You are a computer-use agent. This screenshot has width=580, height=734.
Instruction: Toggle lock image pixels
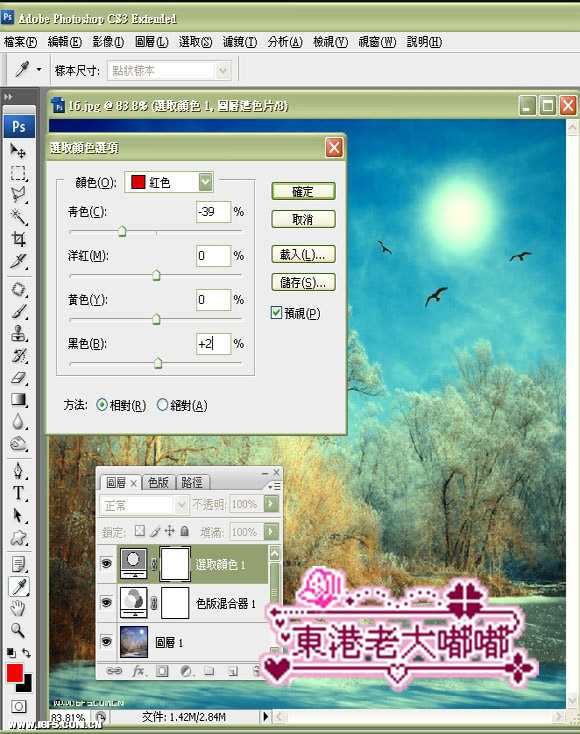pos(155,531)
